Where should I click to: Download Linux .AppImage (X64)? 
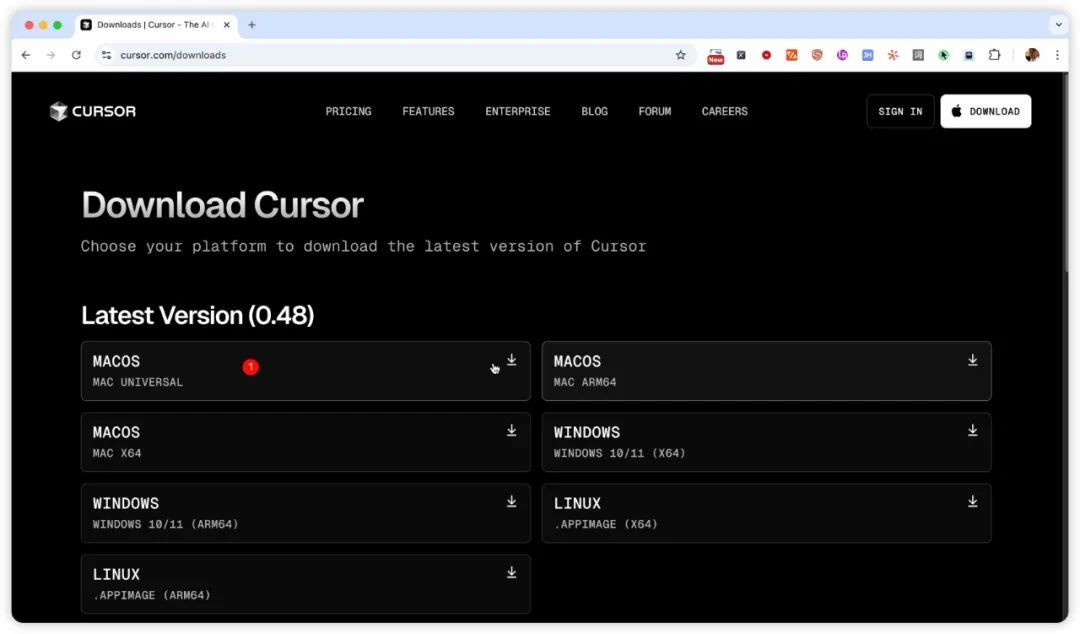coord(766,513)
